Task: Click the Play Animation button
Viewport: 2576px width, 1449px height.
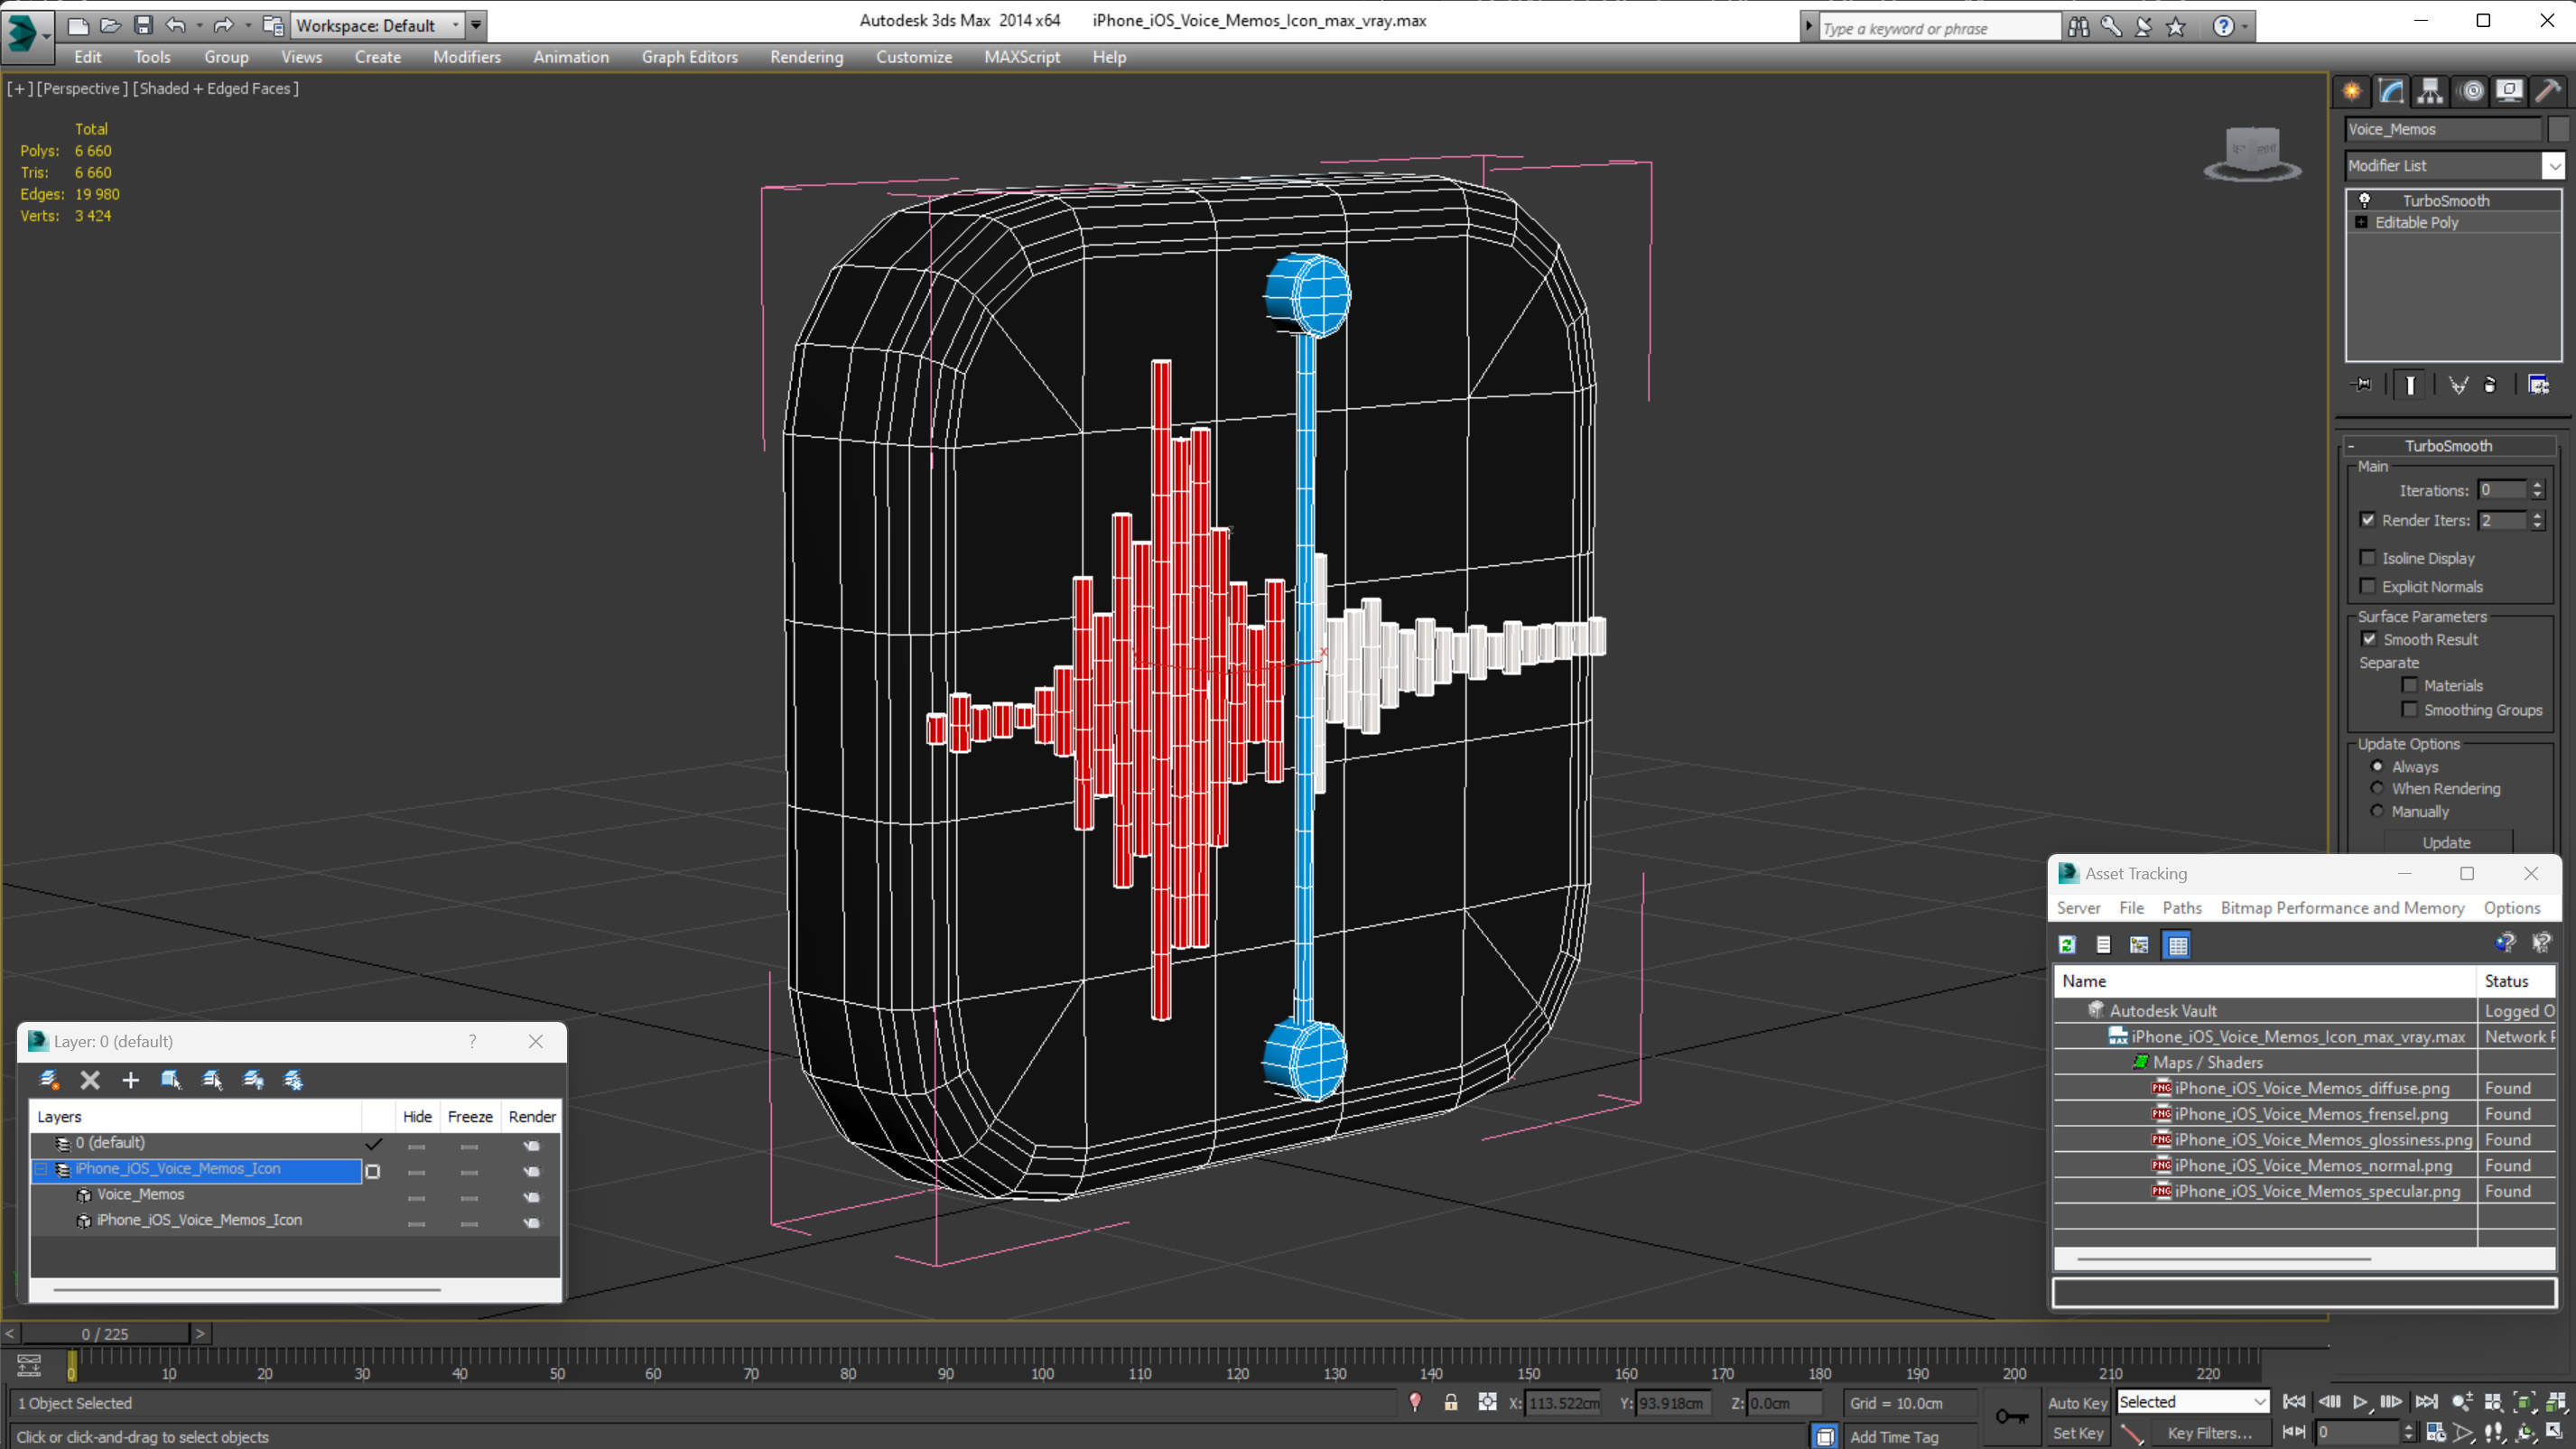Action: click(x=2360, y=1402)
